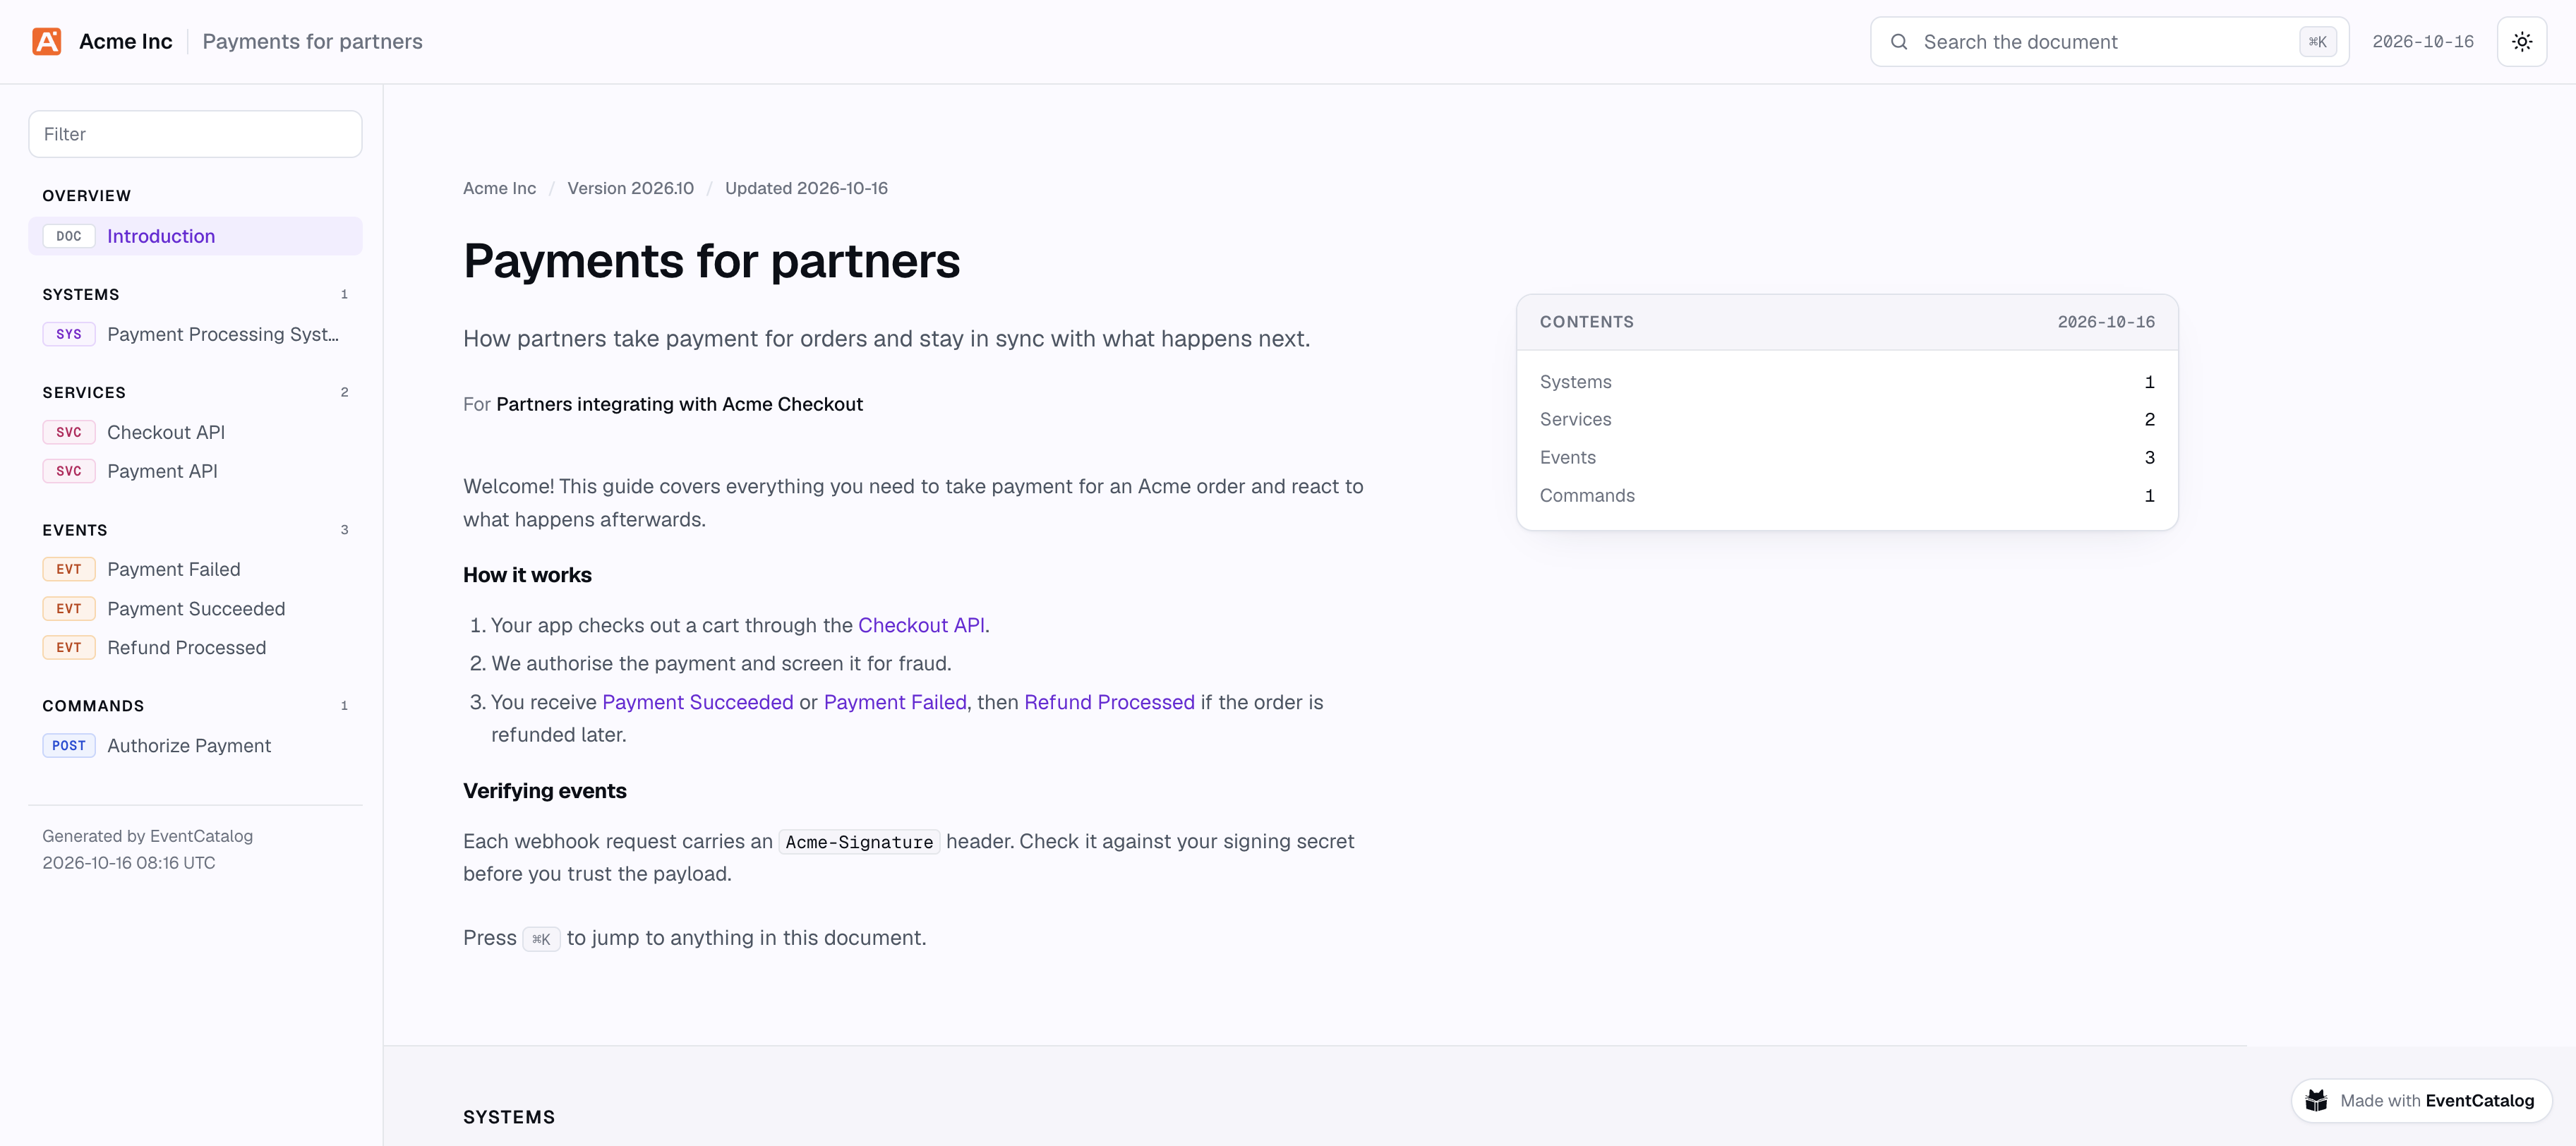This screenshot has height=1146, width=2576.
Task: Follow the Payment Failed link in text
Action: (895, 702)
